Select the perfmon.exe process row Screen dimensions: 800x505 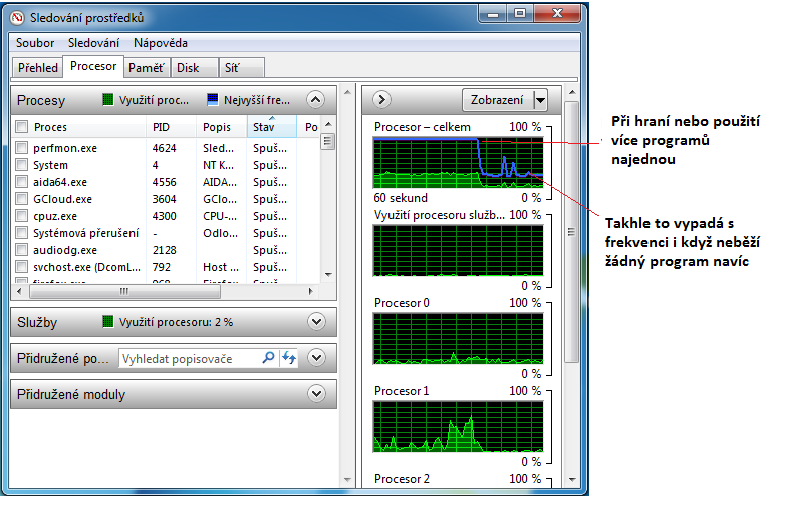166,148
